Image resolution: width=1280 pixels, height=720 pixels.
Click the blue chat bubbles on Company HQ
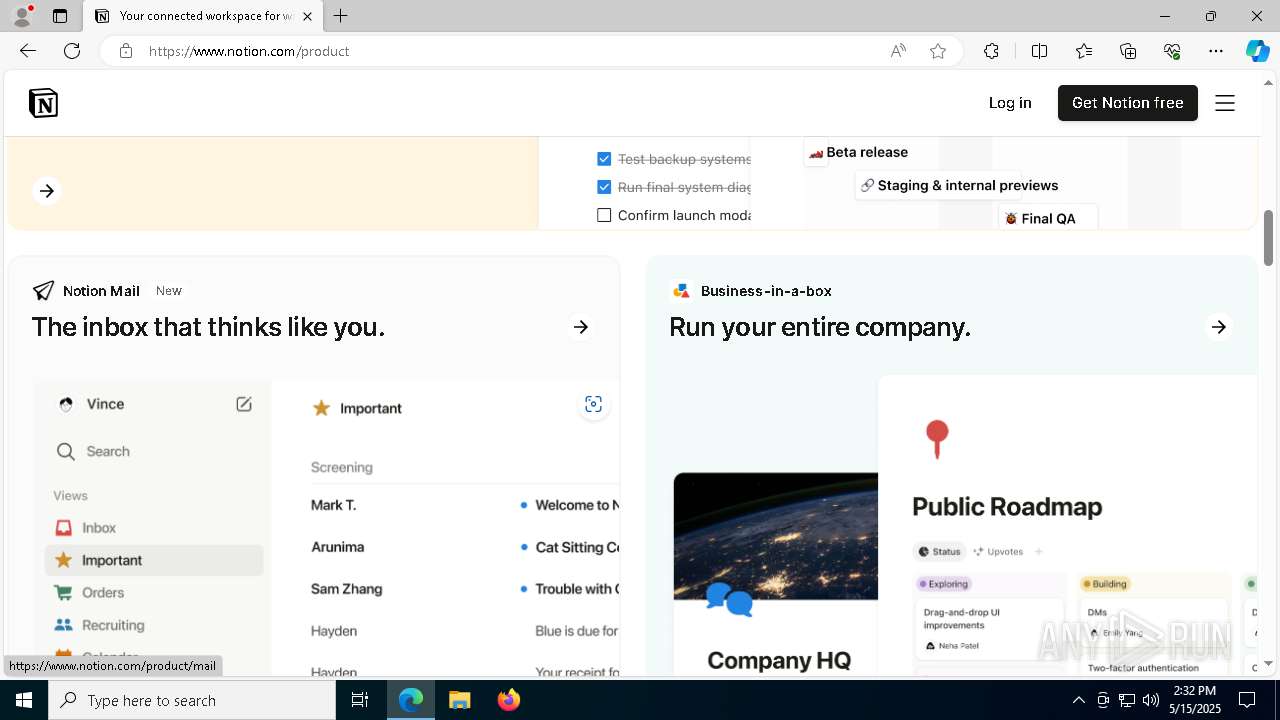click(729, 599)
